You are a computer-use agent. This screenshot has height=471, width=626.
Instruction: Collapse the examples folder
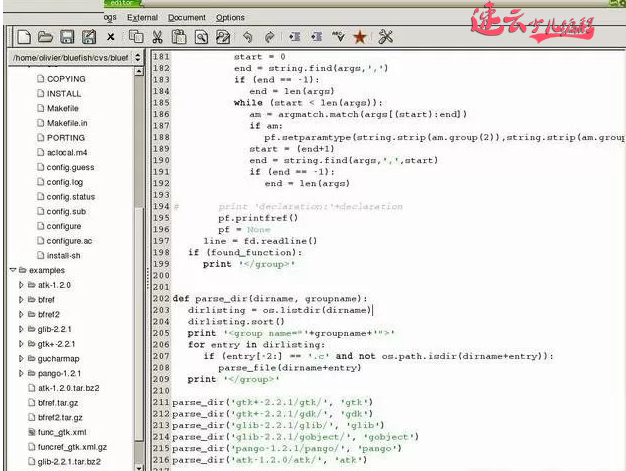click(x=11, y=270)
